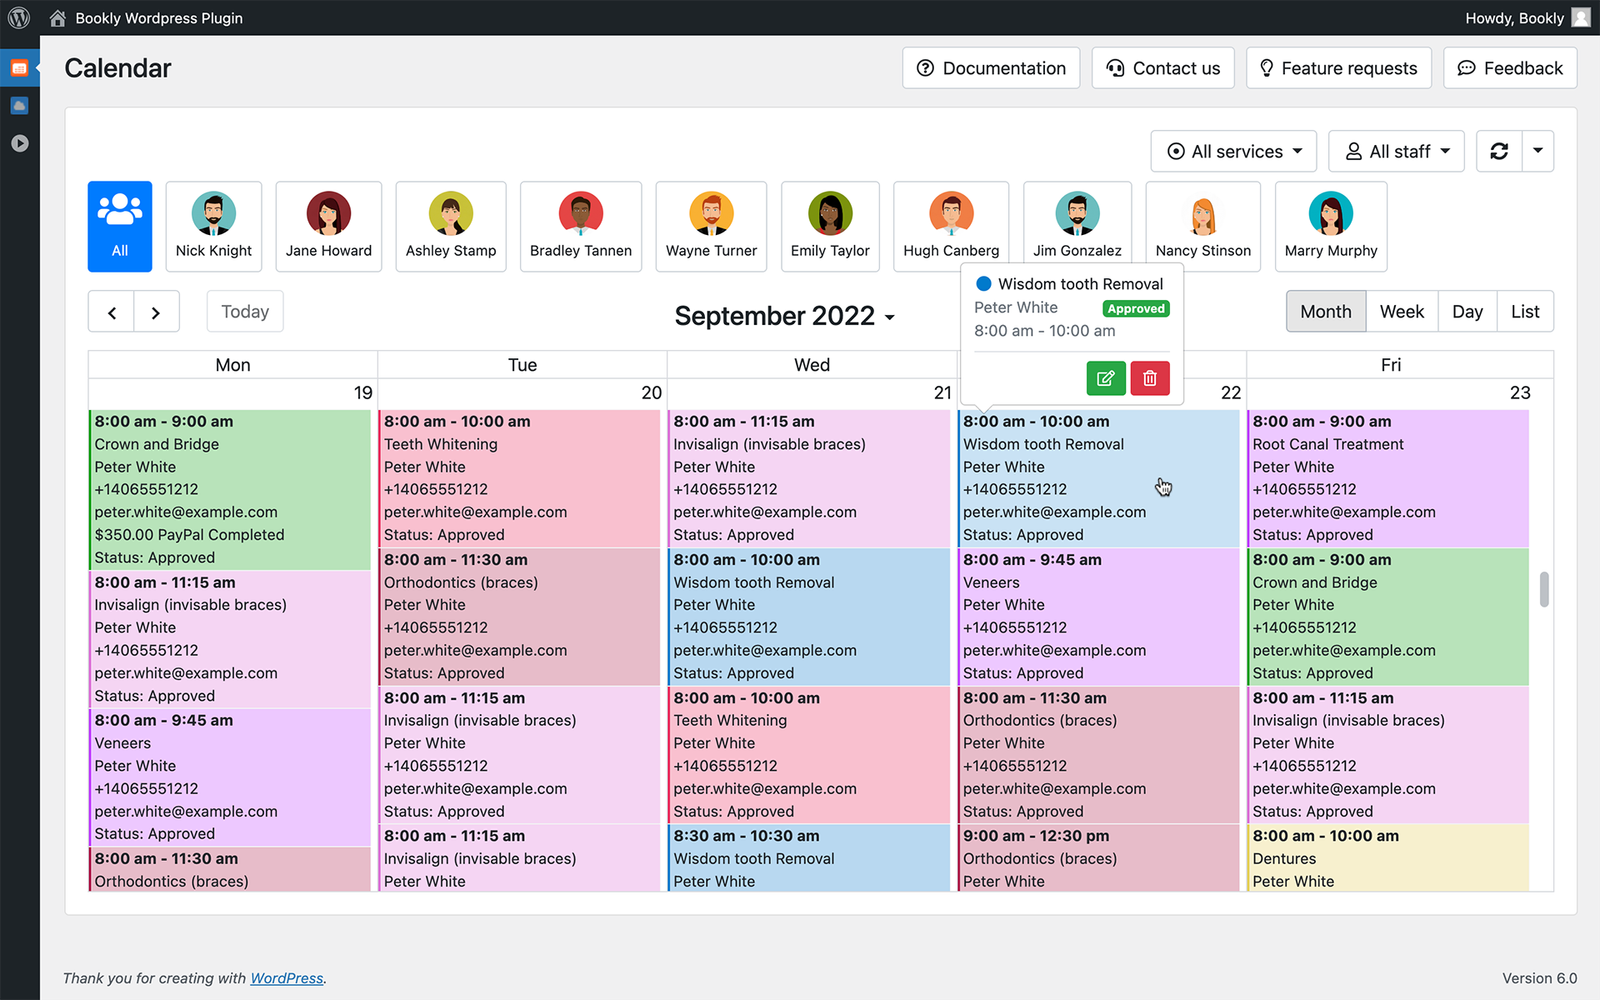Click the Bookly calendar sidebar icon
Screen dimensions: 1600x1000
point(19,68)
